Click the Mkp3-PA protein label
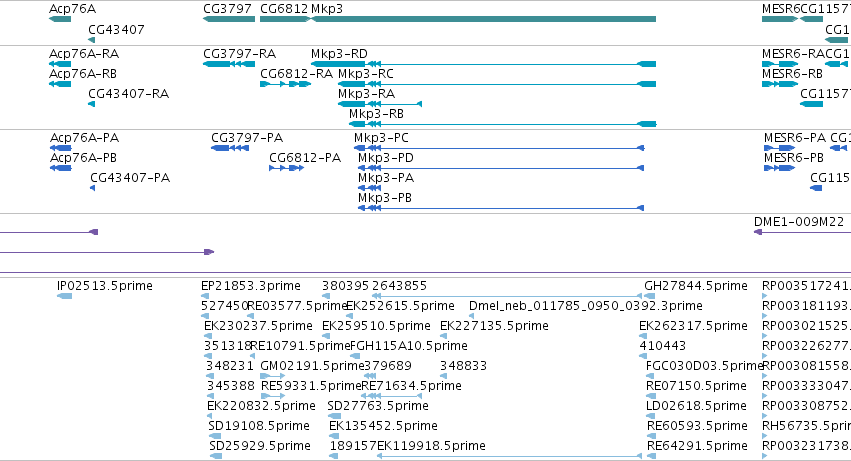 tap(386, 178)
